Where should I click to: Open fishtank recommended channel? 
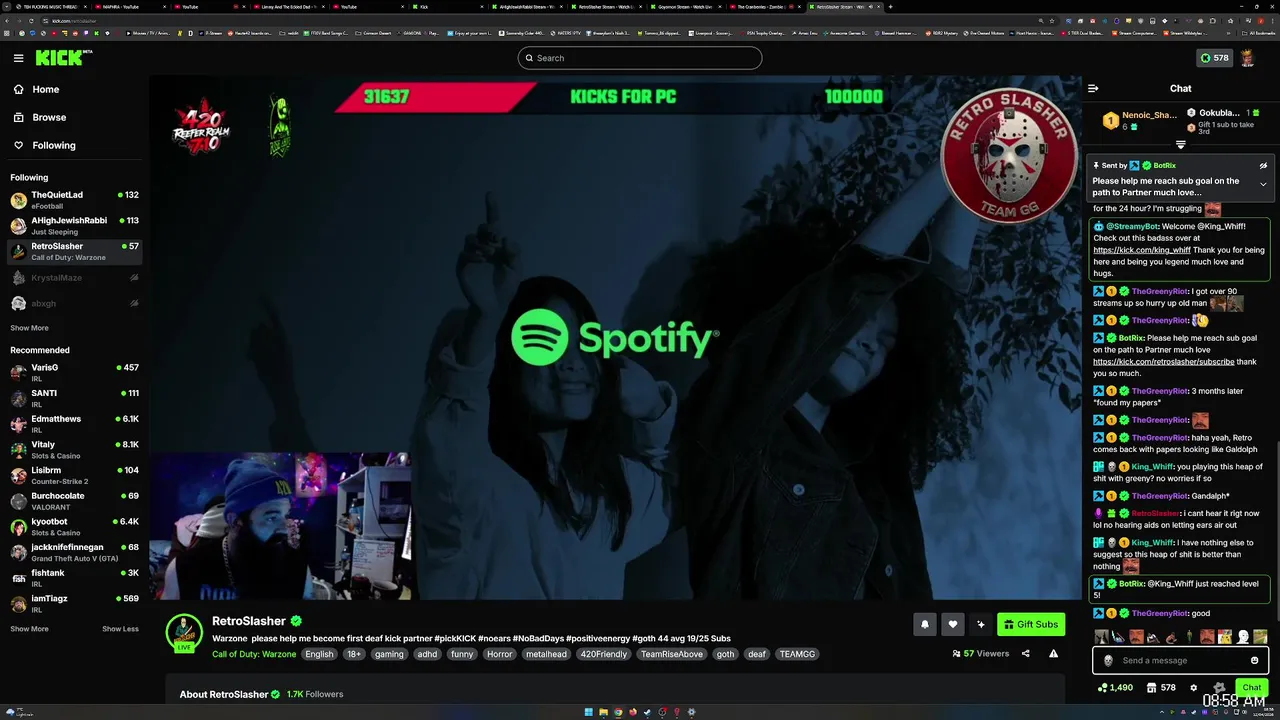click(x=75, y=578)
